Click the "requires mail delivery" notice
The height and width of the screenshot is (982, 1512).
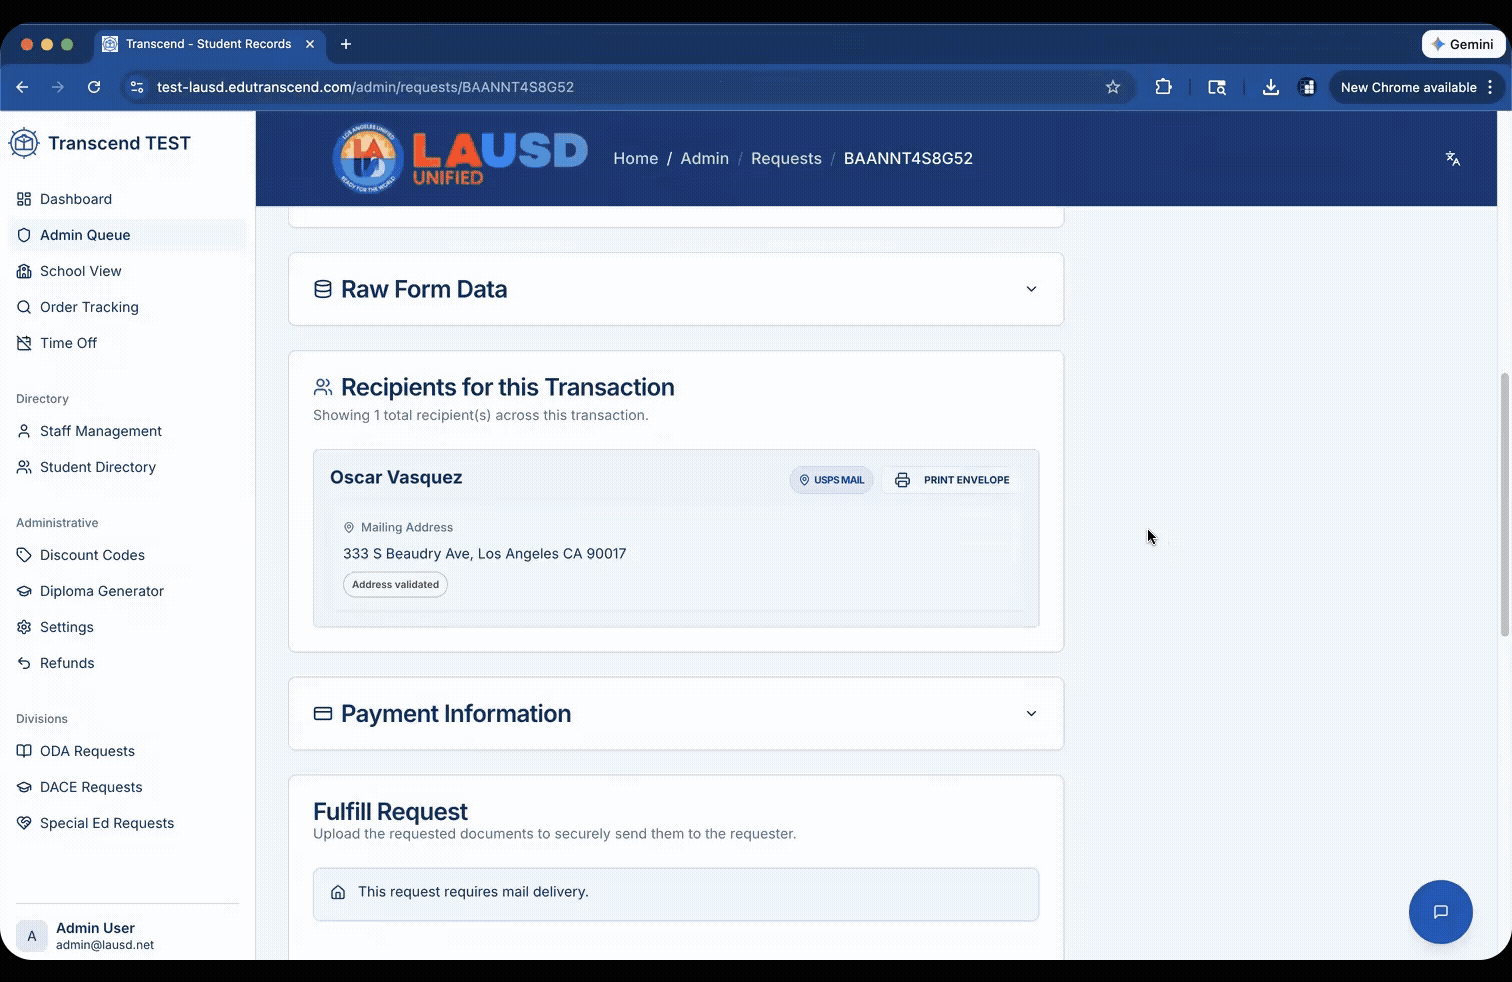pyautogui.click(x=676, y=893)
